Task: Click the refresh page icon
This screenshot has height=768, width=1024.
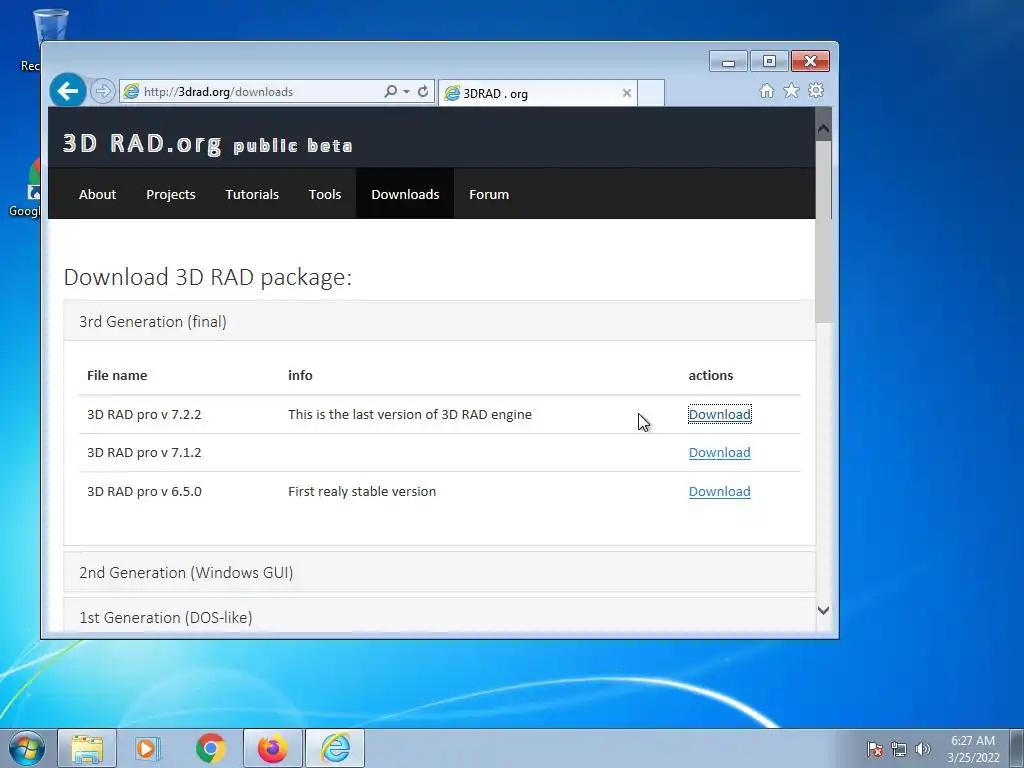Action: pyautogui.click(x=423, y=91)
